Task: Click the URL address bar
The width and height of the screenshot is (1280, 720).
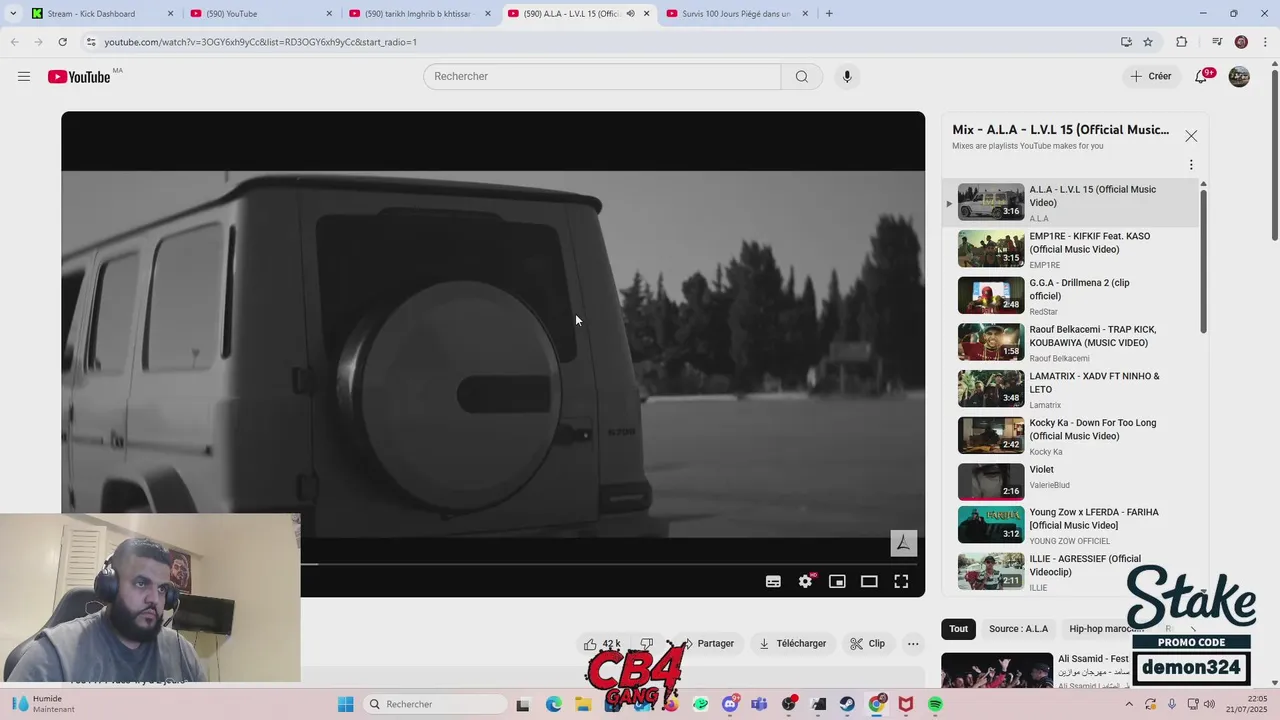Action: pyautogui.click(x=600, y=42)
